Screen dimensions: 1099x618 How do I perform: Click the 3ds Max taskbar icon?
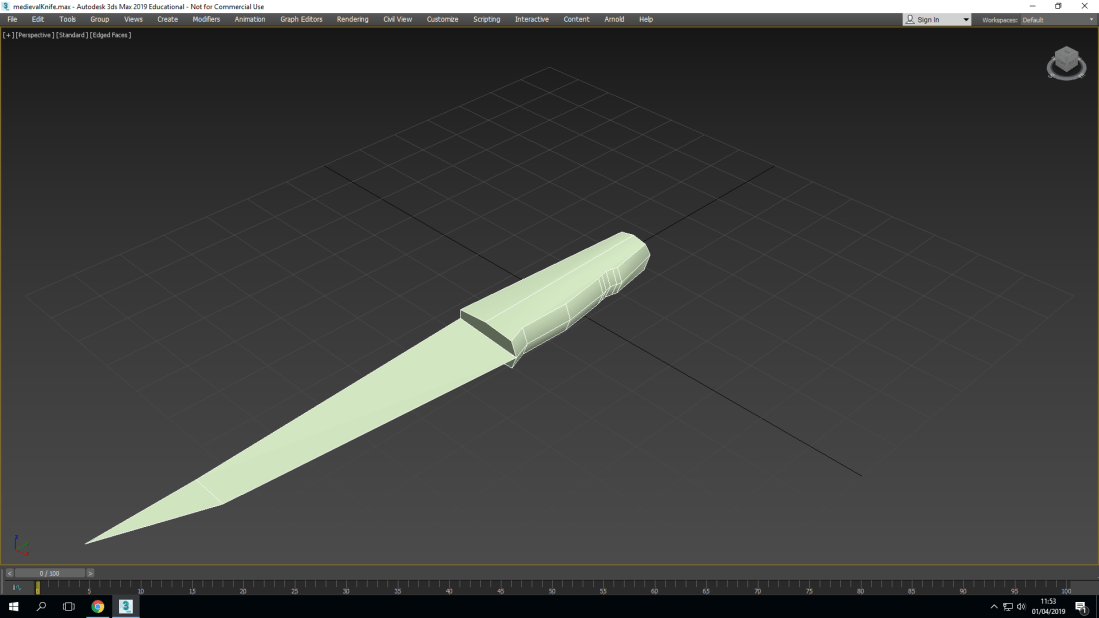126,606
